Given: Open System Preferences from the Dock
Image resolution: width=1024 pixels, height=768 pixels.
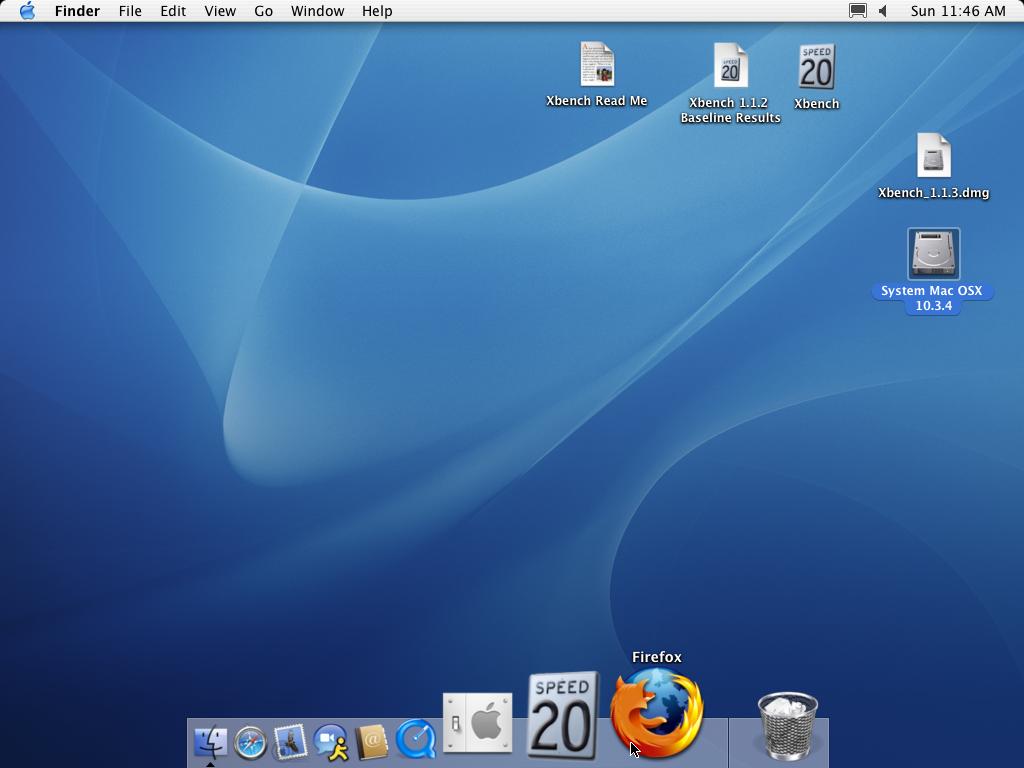Looking at the screenshot, I should [x=477, y=723].
